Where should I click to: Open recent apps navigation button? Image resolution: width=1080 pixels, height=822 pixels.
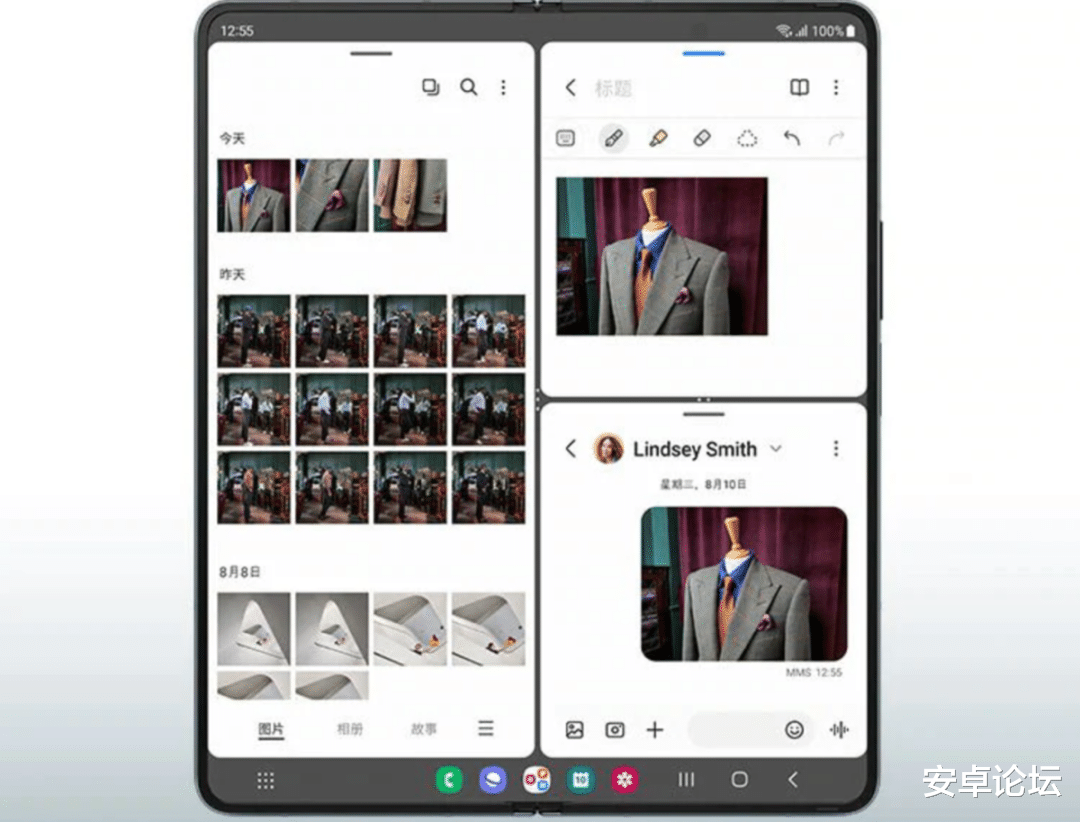pyautogui.click(x=686, y=780)
